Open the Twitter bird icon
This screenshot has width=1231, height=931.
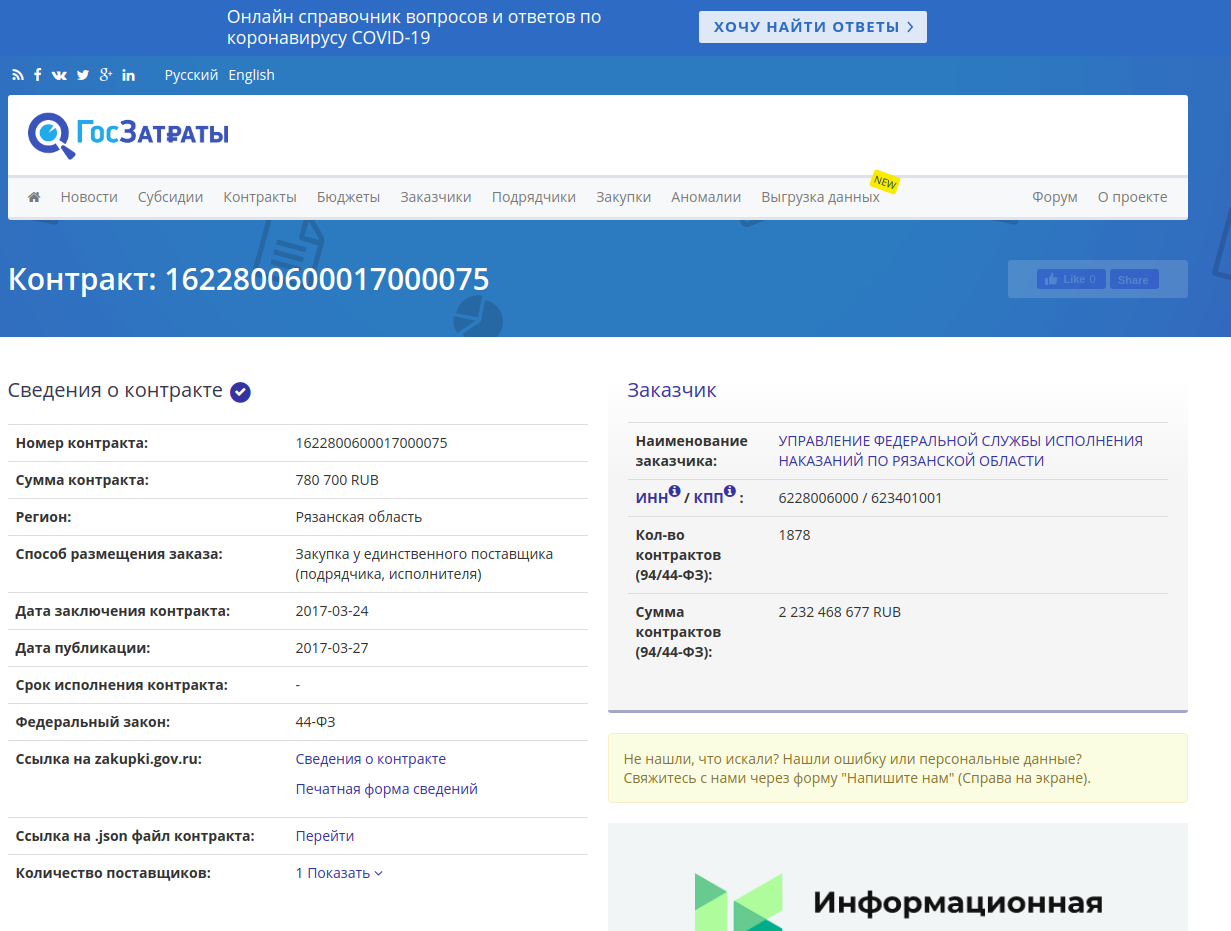[x=83, y=75]
